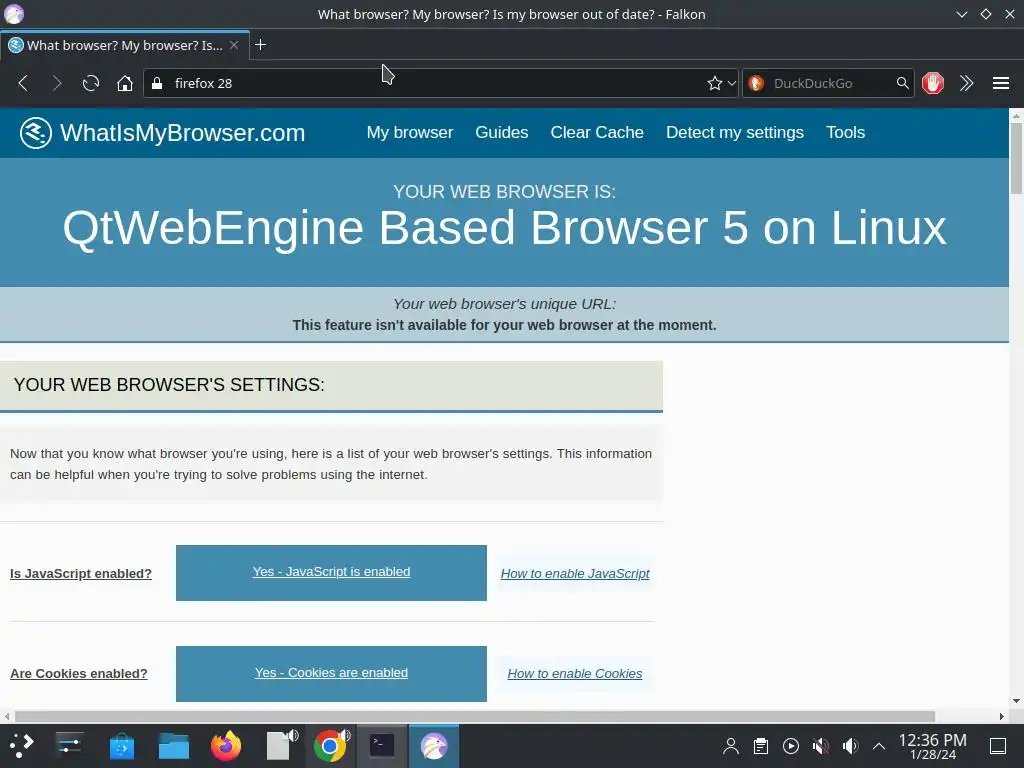Click Falkon icon in the title bar

14,14
